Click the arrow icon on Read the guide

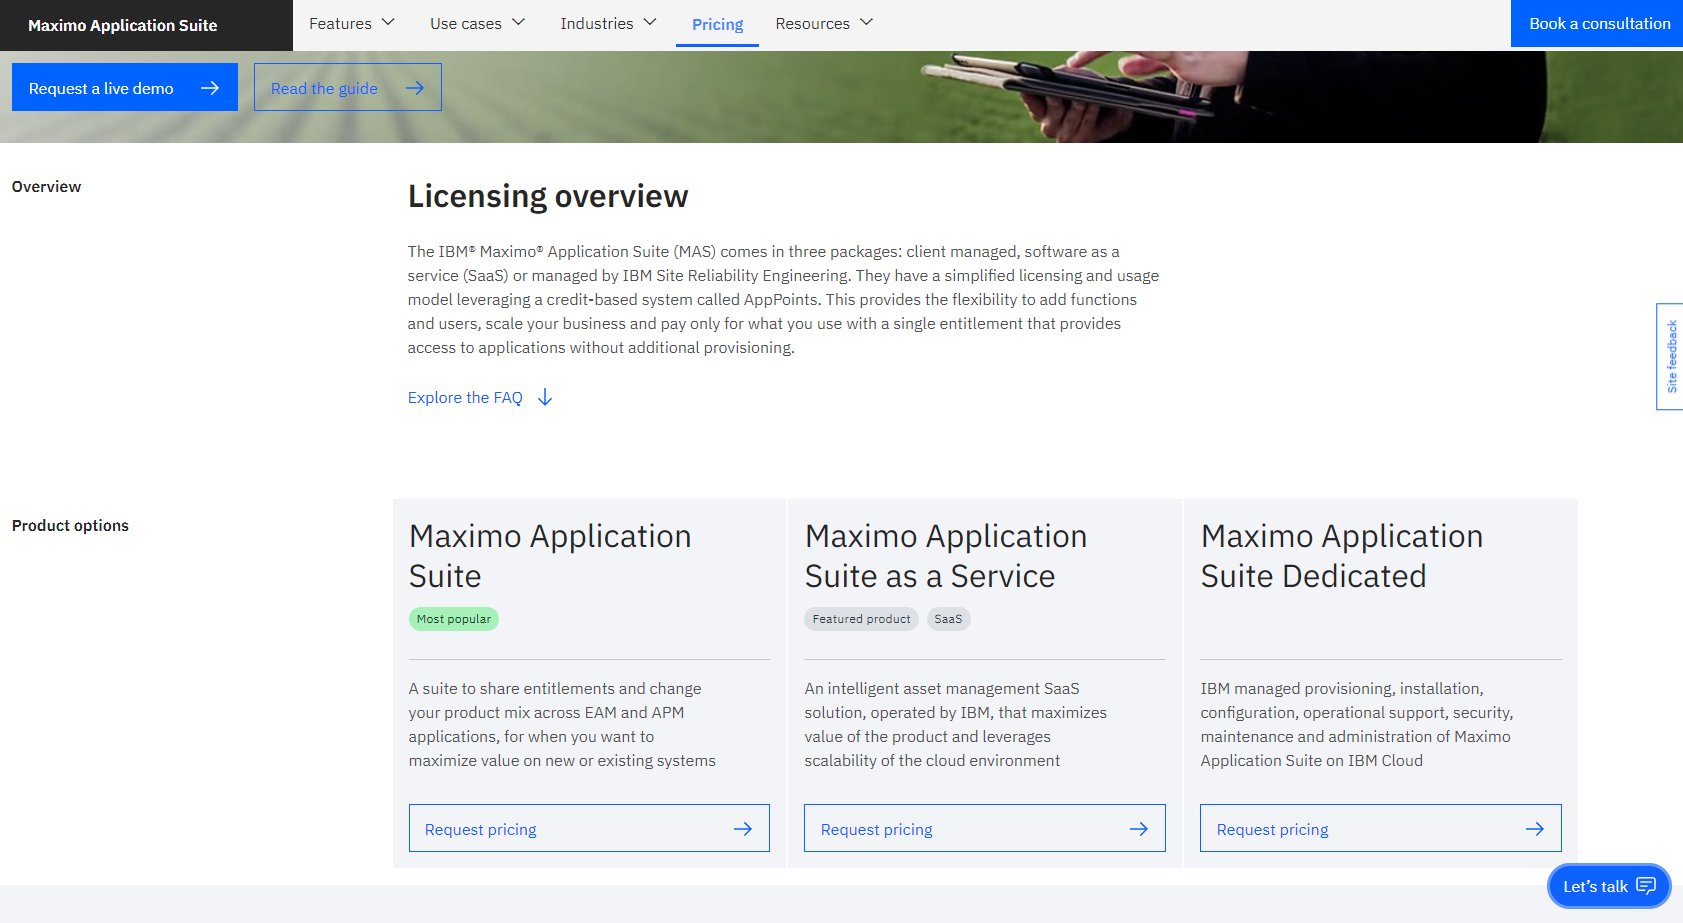[415, 88]
